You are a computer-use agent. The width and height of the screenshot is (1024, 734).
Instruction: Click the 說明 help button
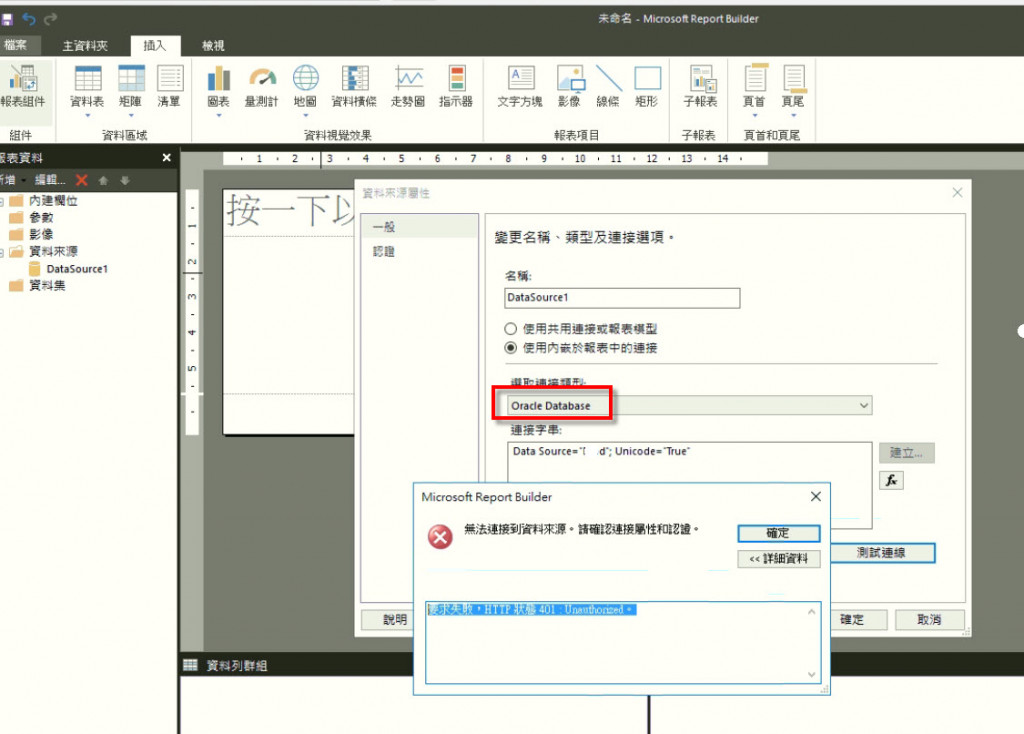click(x=395, y=619)
